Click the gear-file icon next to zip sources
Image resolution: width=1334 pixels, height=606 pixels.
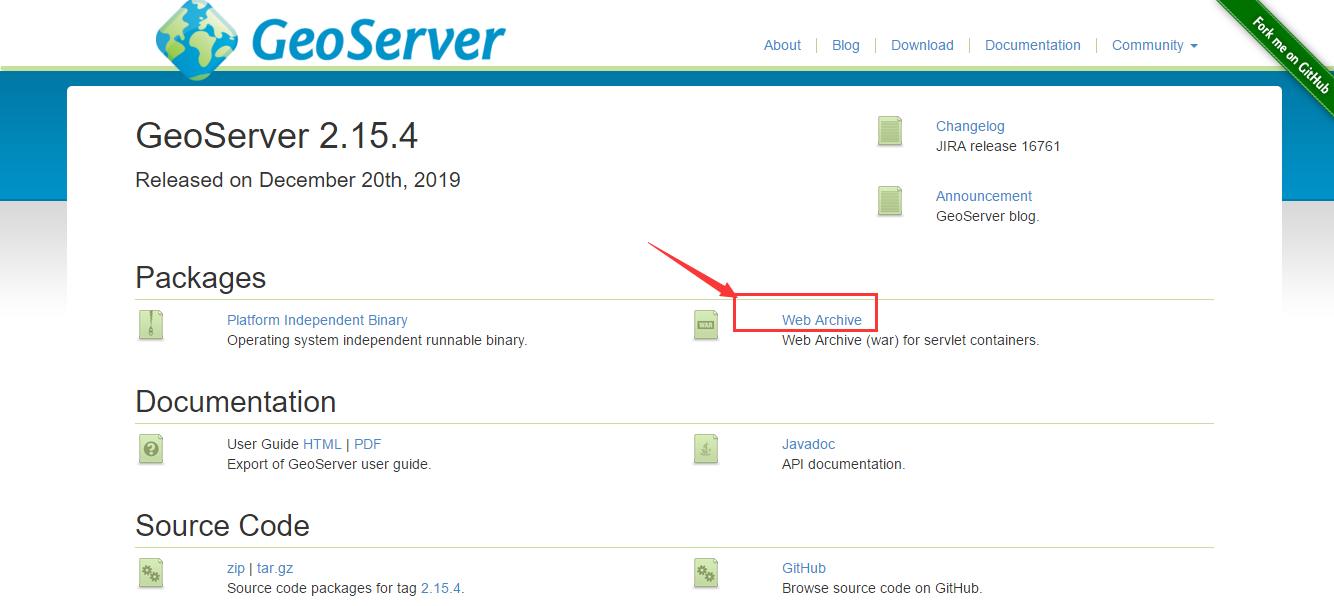pos(150,573)
